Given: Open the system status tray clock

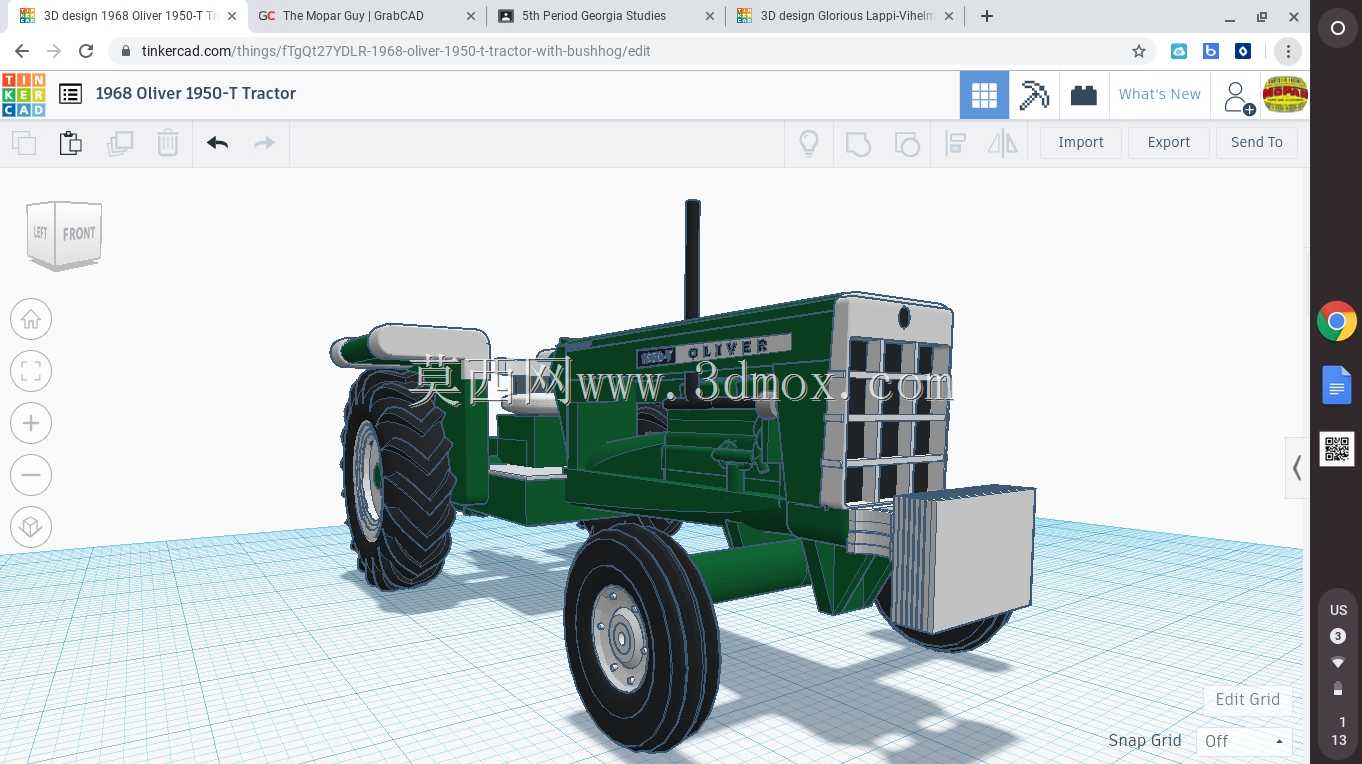Looking at the screenshot, I should pyautogui.click(x=1338, y=731).
